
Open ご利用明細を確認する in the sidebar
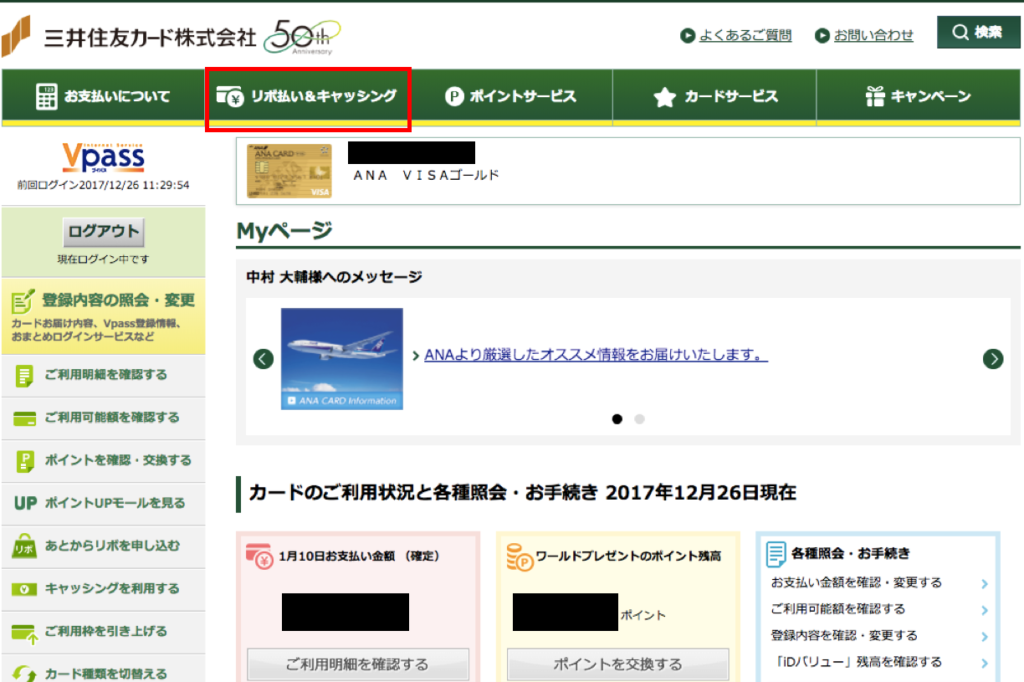pos(103,376)
